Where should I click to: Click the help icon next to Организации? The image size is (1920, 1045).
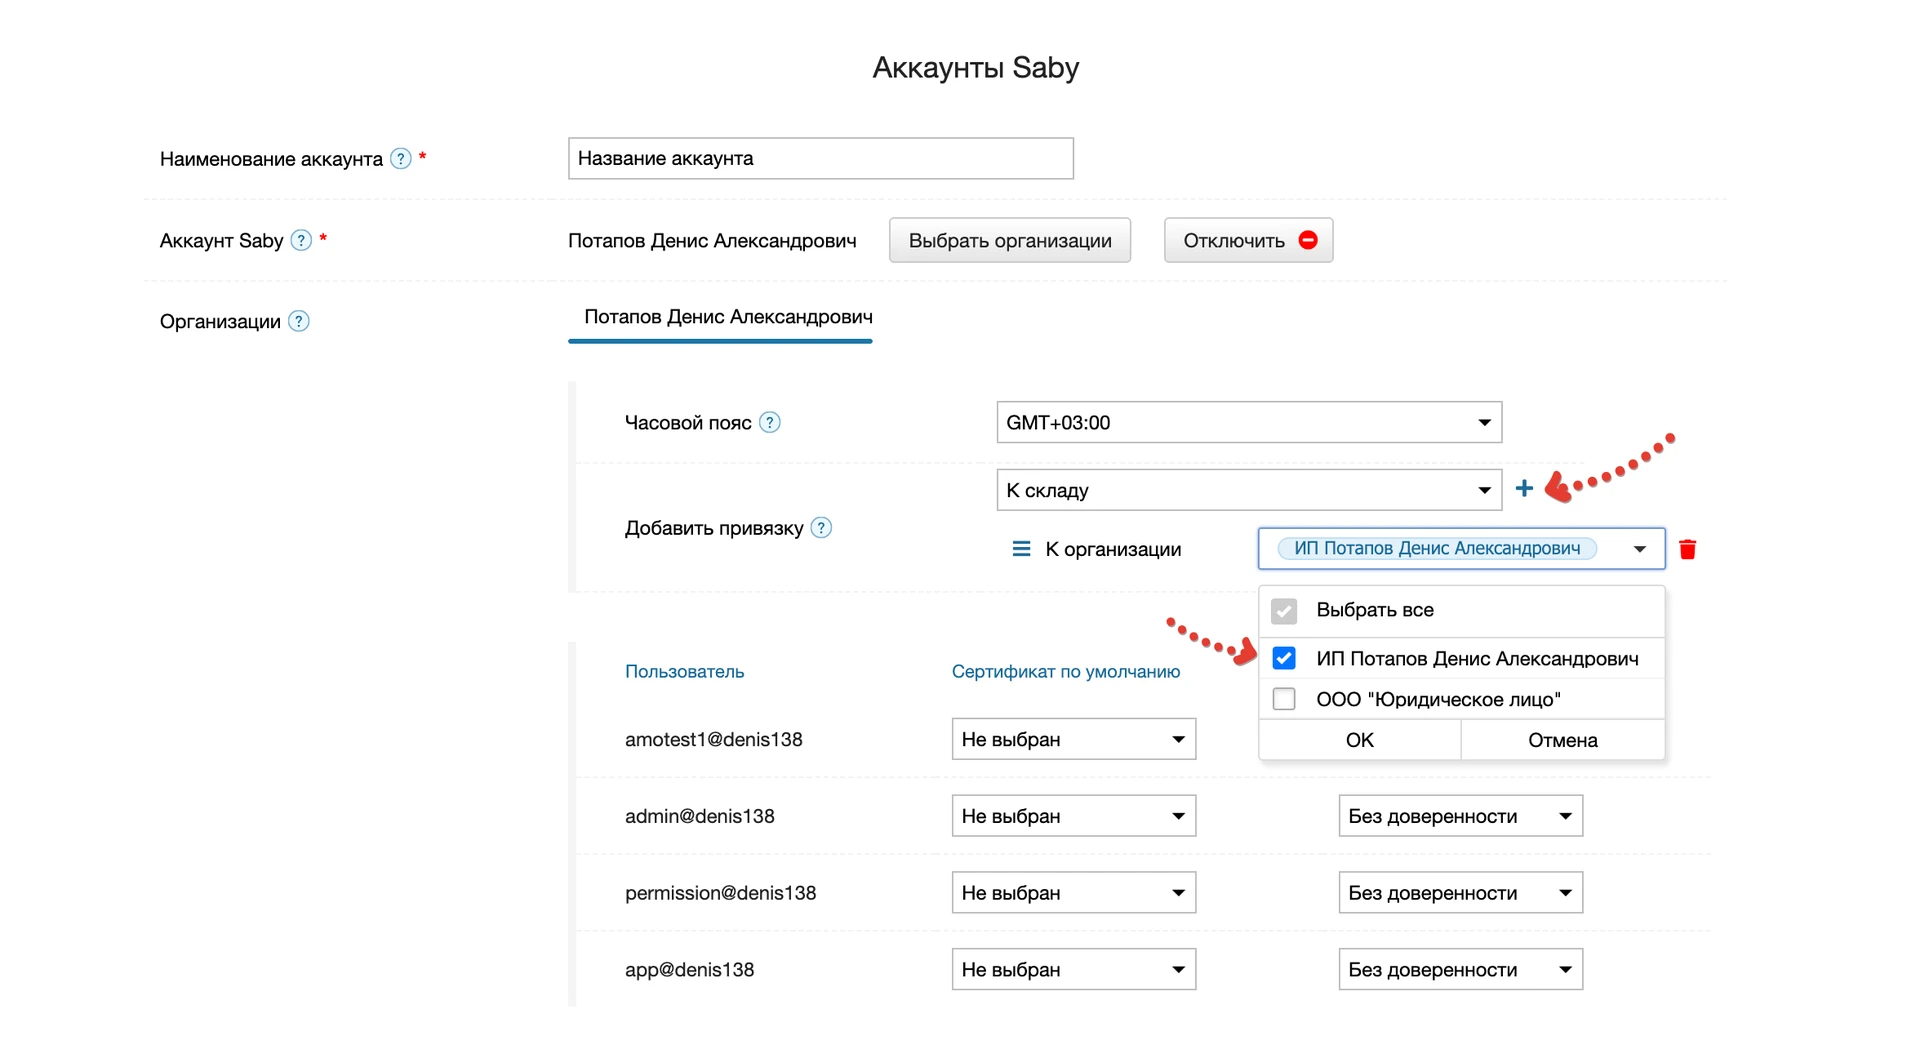coord(298,321)
